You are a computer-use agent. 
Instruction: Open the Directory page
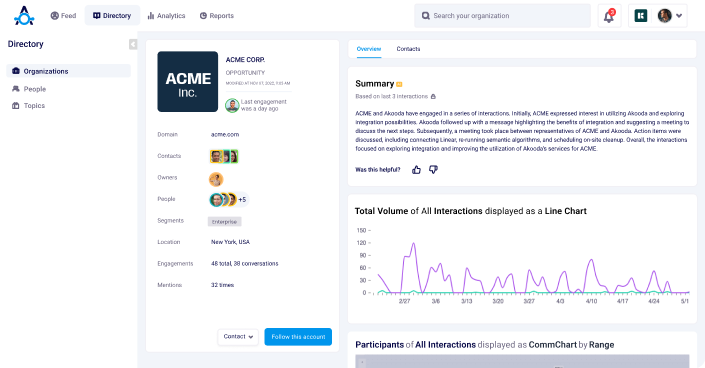click(x=112, y=16)
